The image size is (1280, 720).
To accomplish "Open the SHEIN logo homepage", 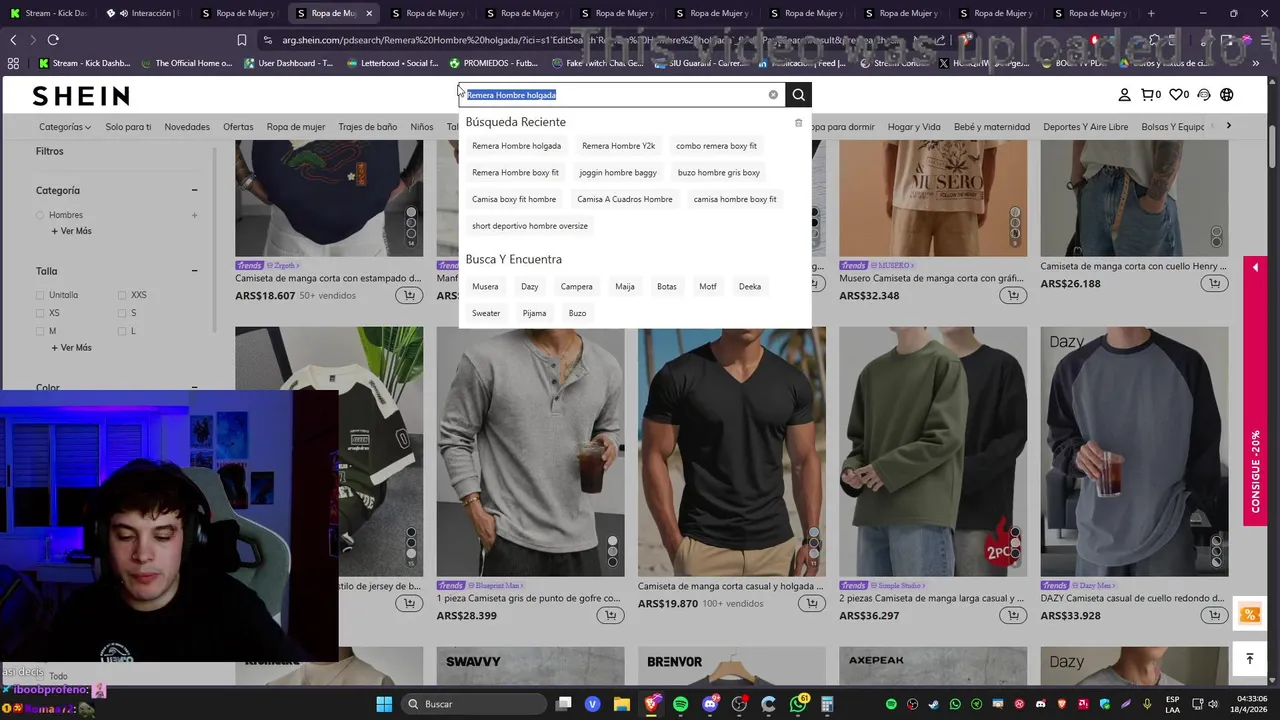I will pos(81,96).
